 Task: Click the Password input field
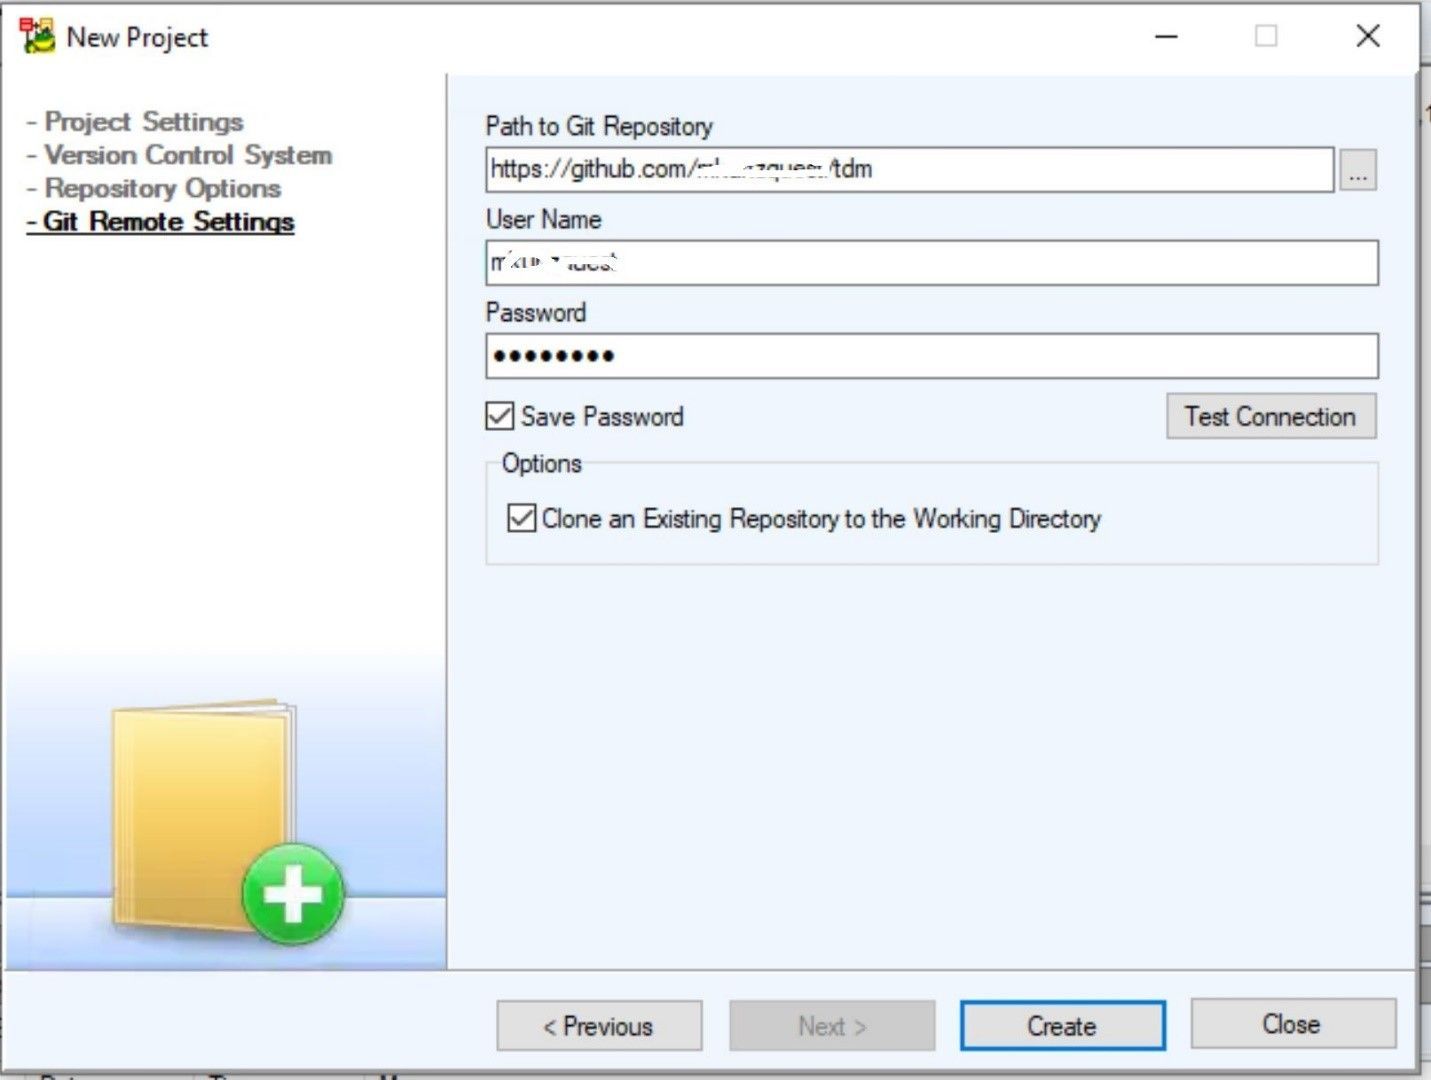tap(932, 356)
